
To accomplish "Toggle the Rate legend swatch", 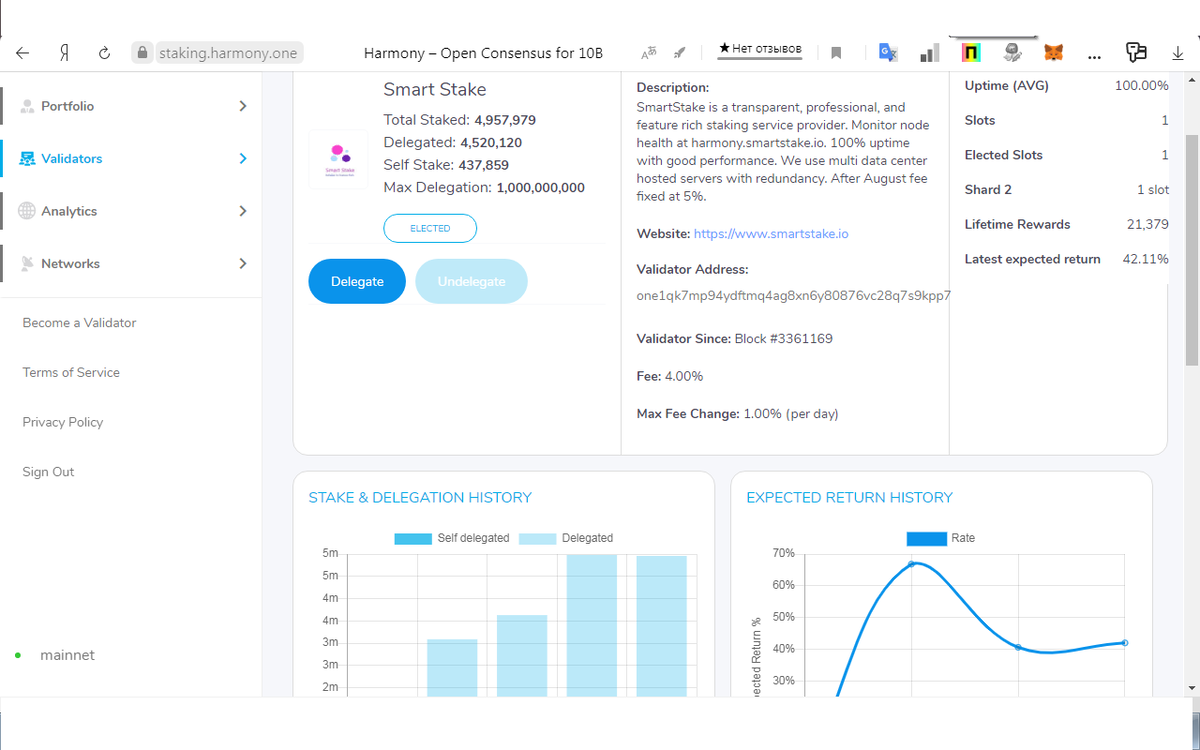I will pos(926,538).
